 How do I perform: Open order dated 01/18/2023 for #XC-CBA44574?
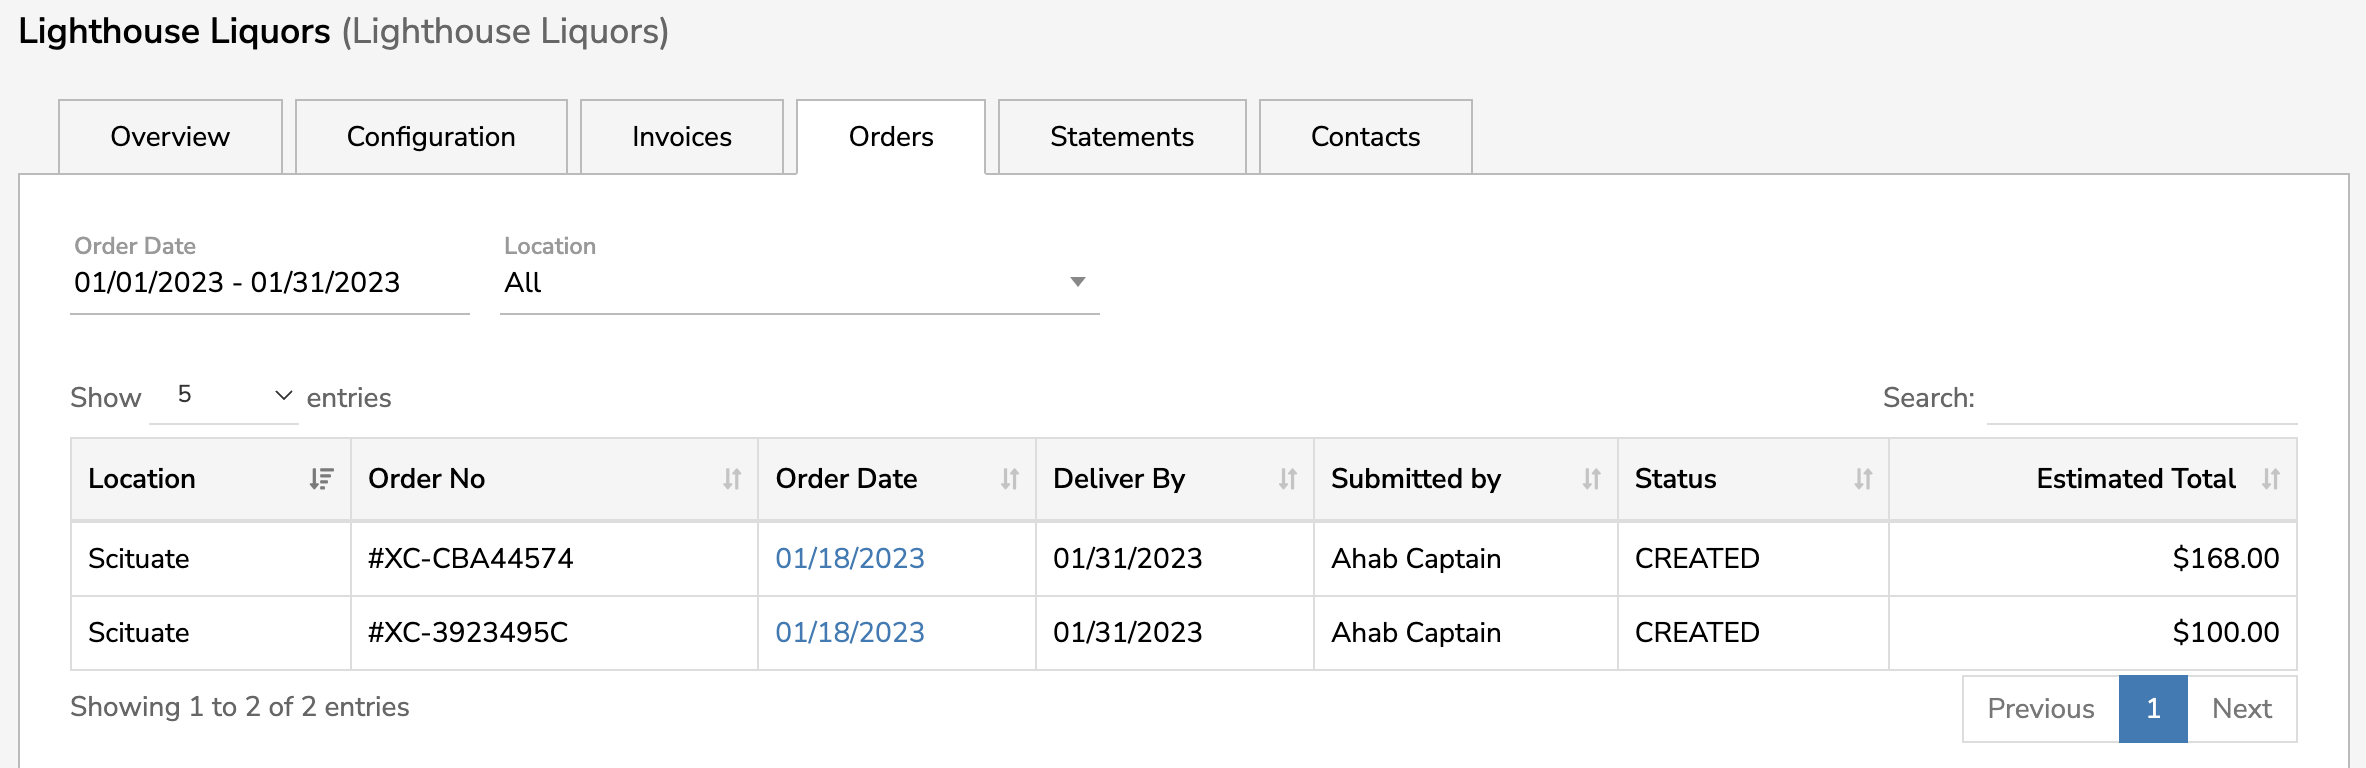pyautogui.click(x=849, y=558)
